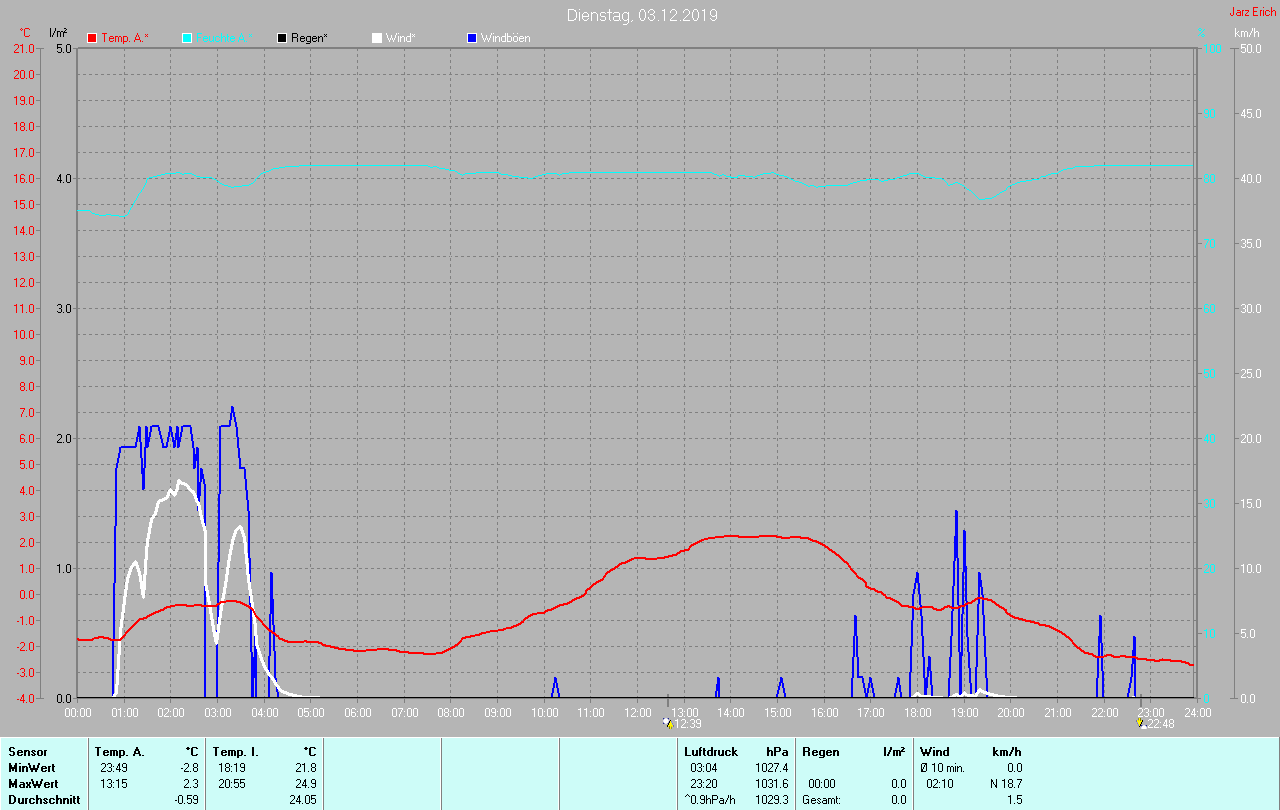Screen dimensions: 1280x810
Task: Click the pressure trend '^0.9hPa/h'
Action: tap(711, 800)
